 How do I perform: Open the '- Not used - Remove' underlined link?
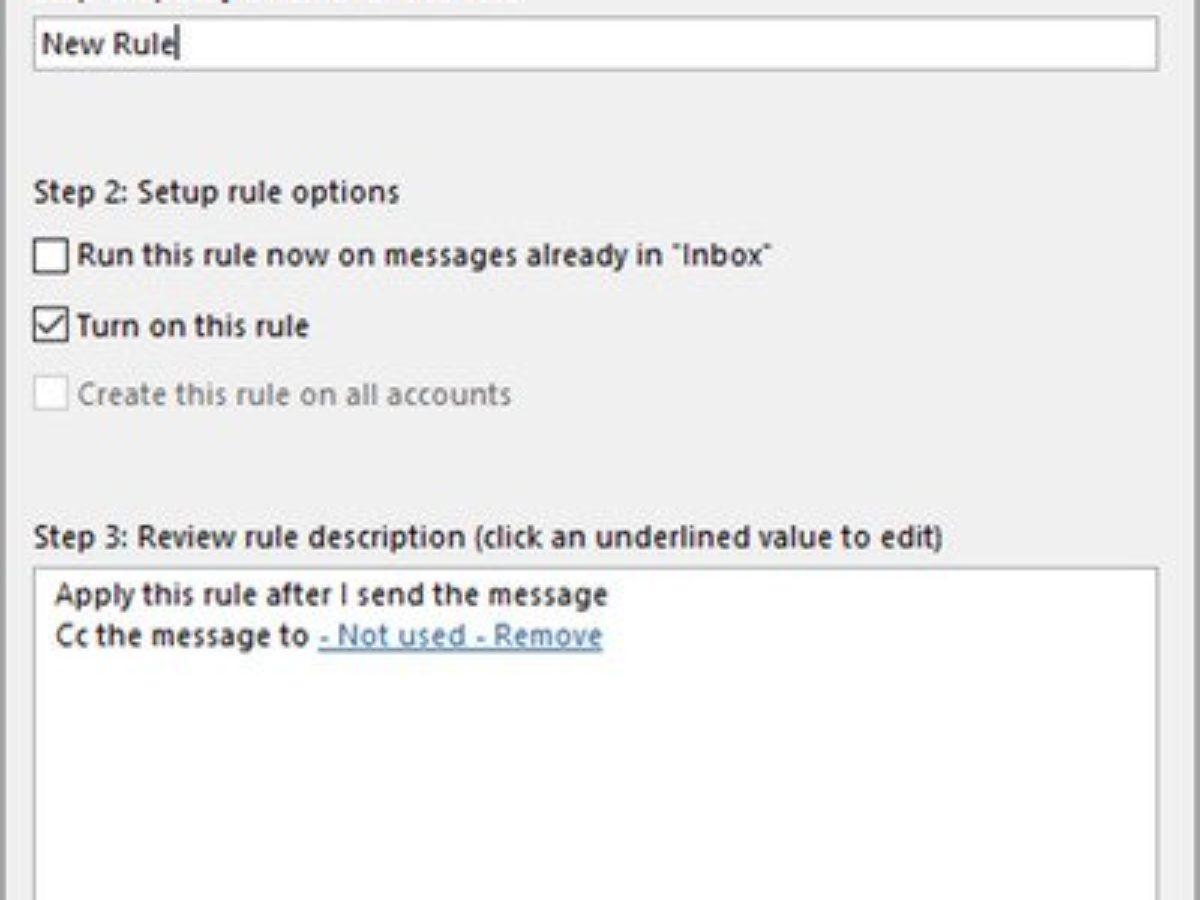tap(460, 636)
